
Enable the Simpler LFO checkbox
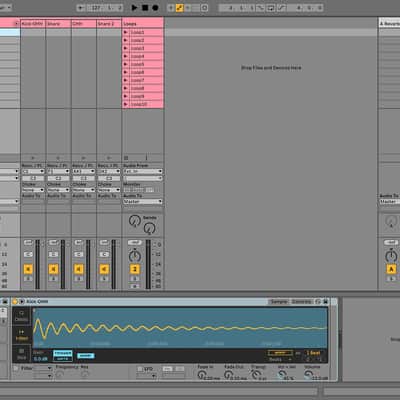click(141, 369)
